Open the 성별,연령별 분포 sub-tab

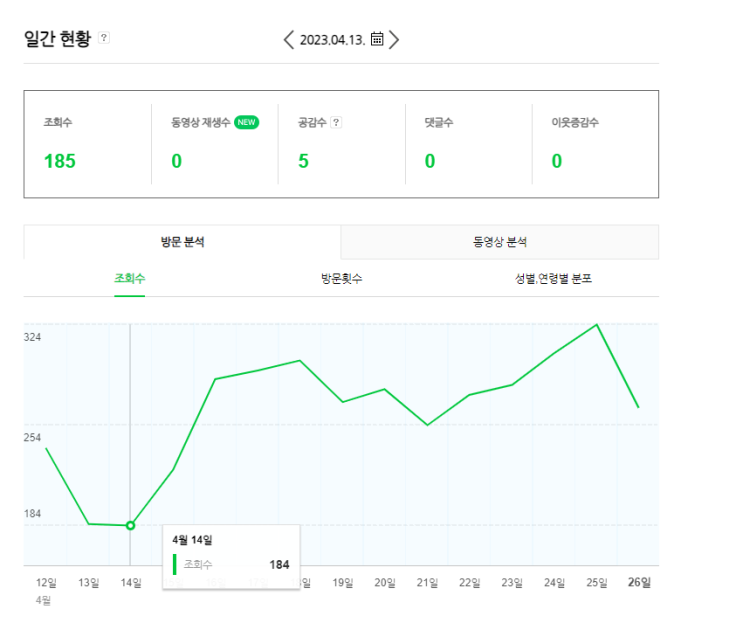tap(553, 278)
